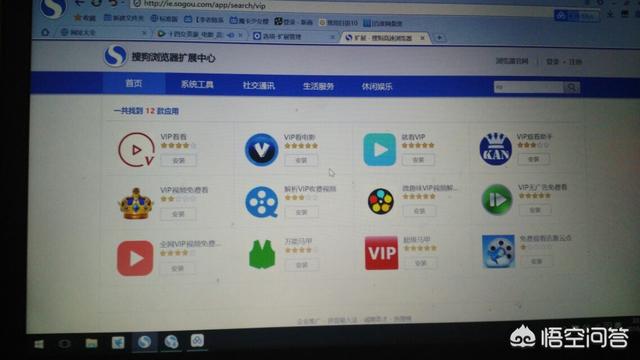Install the colorful dotted circle extension

pyautogui.click(x=420, y=211)
